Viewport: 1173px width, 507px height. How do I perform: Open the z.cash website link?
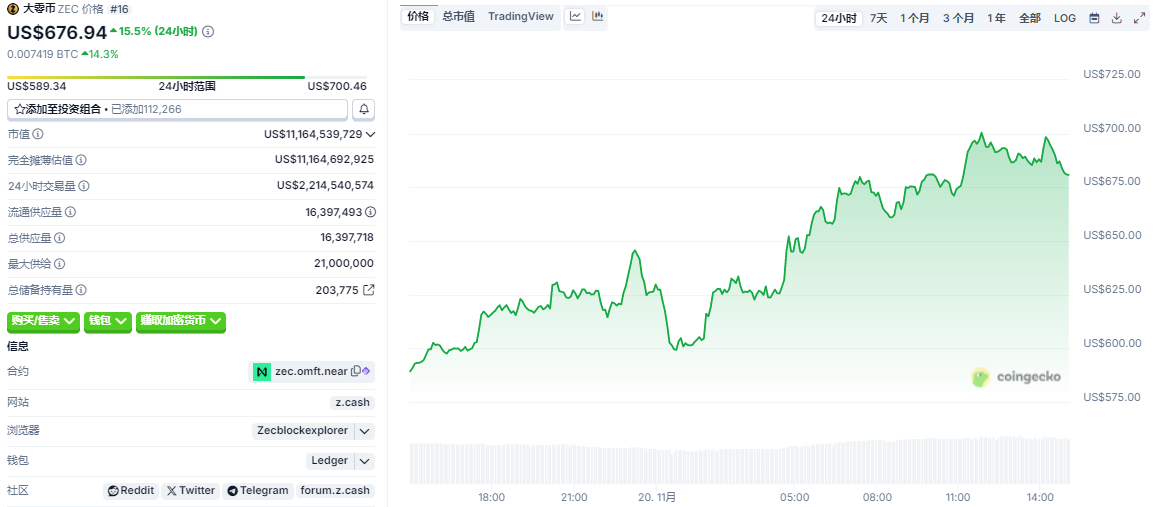[352, 402]
